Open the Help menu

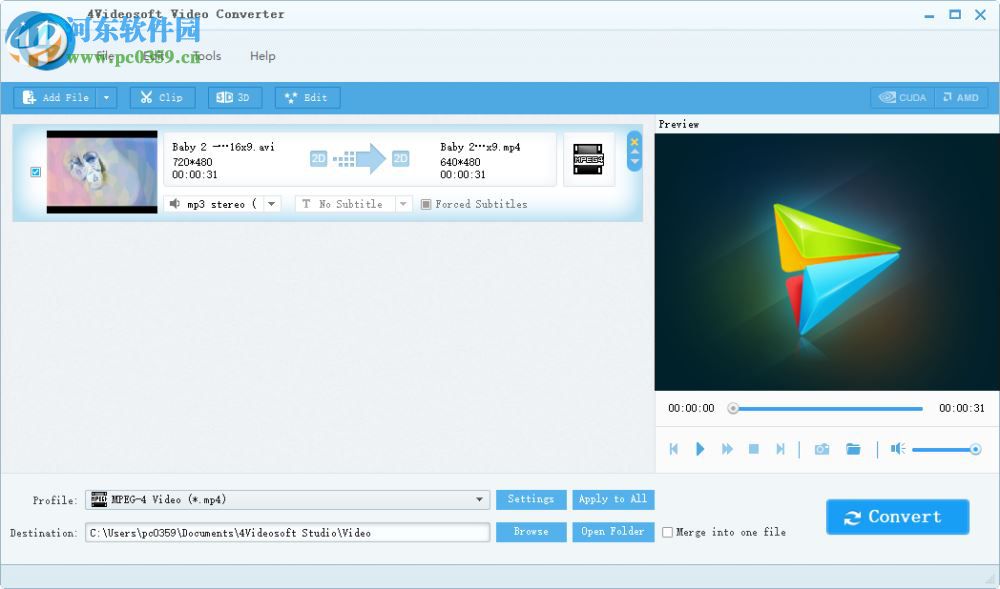(x=263, y=56)
